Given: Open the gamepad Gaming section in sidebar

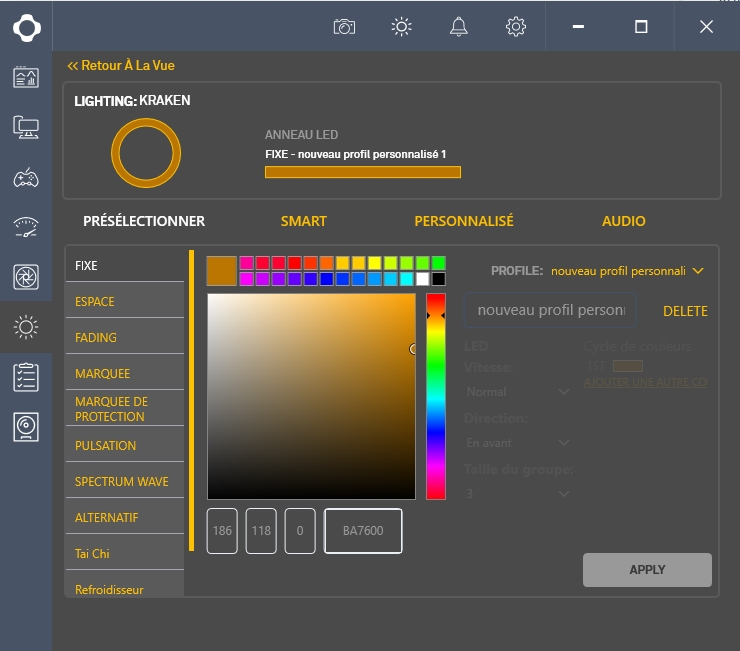Looking at the screenshot, I should [x=26, y=178].
